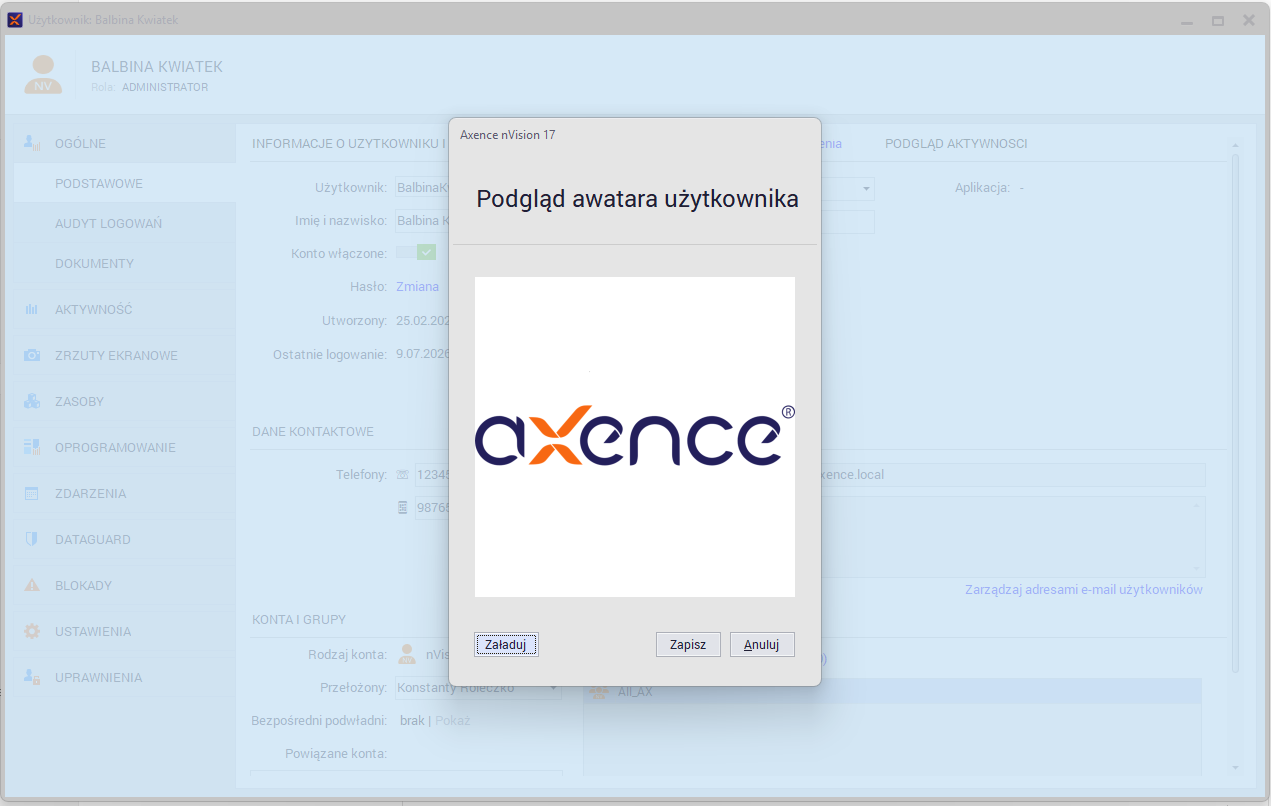Click the Załaduj button in avatar dialog
The image size is (1271, 806).
coord(506,645)
